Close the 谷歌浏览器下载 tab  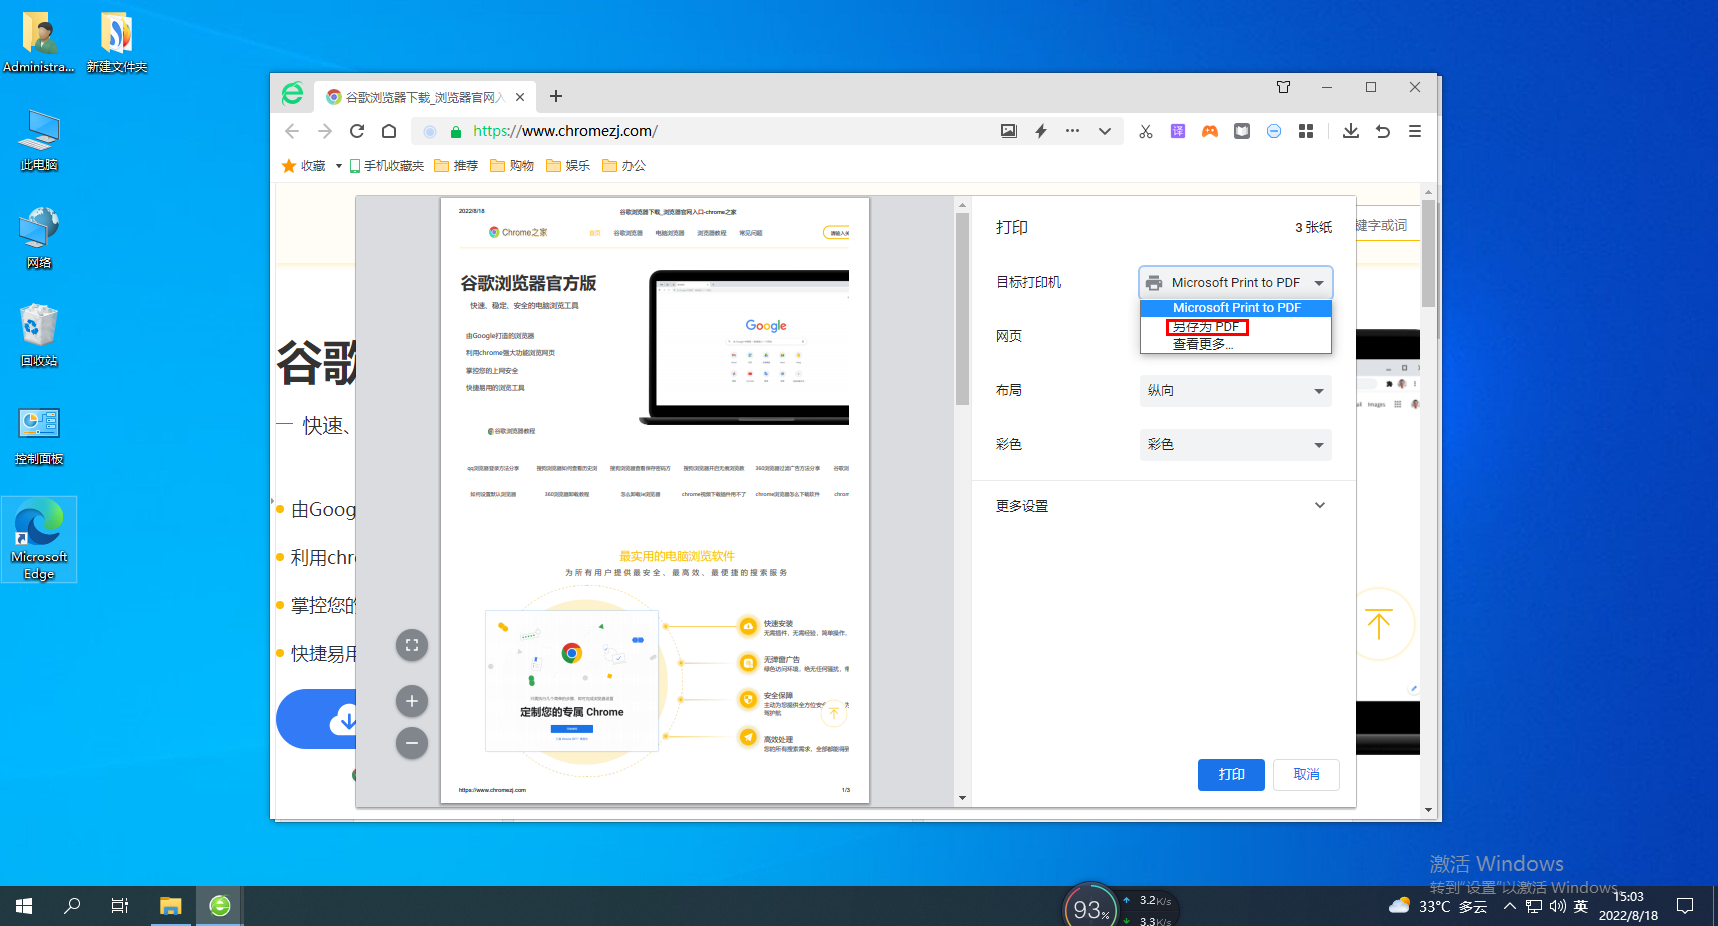tap(520, 97)
